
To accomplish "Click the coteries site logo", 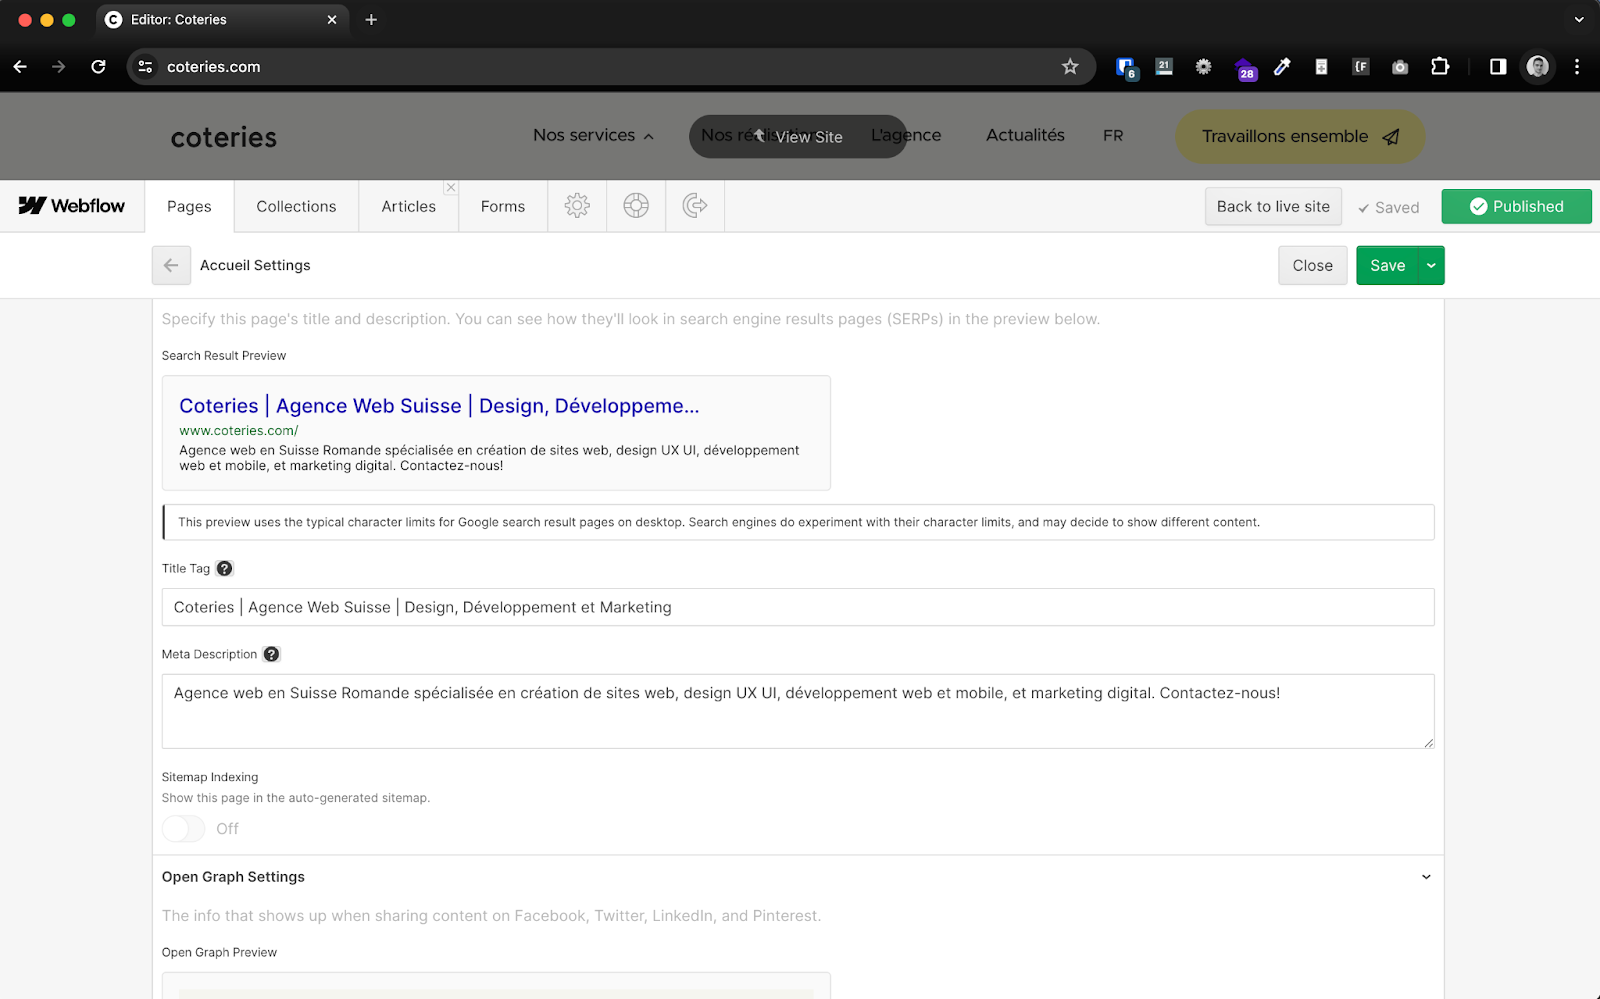I will [224, 137].
